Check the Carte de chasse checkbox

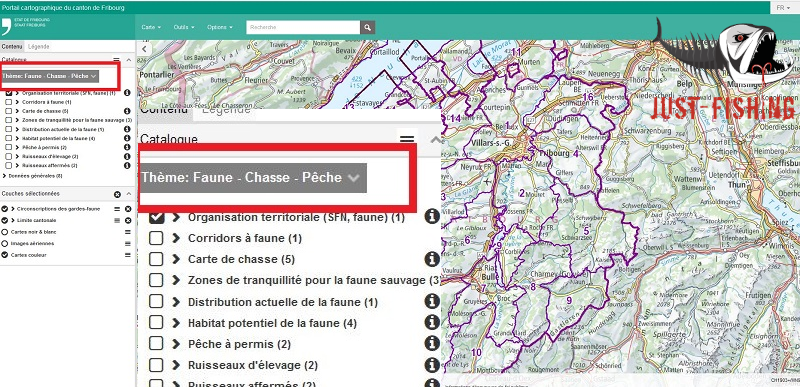[x=9, y=111]
